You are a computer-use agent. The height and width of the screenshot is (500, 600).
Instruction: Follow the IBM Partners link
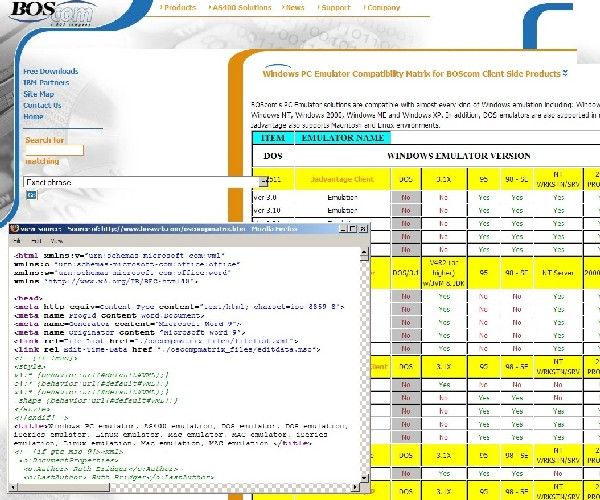pyautogui.click(x=46, y=83)
